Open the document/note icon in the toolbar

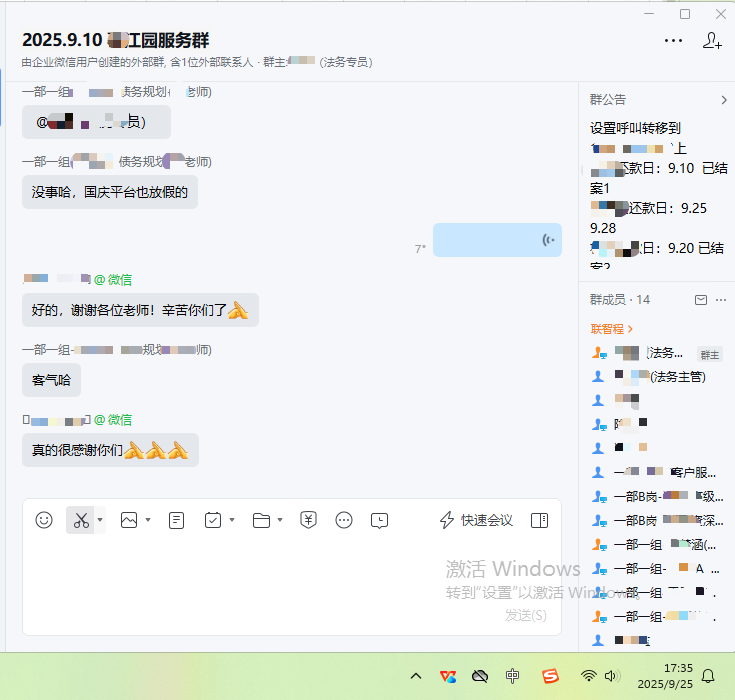click(176, 520)
